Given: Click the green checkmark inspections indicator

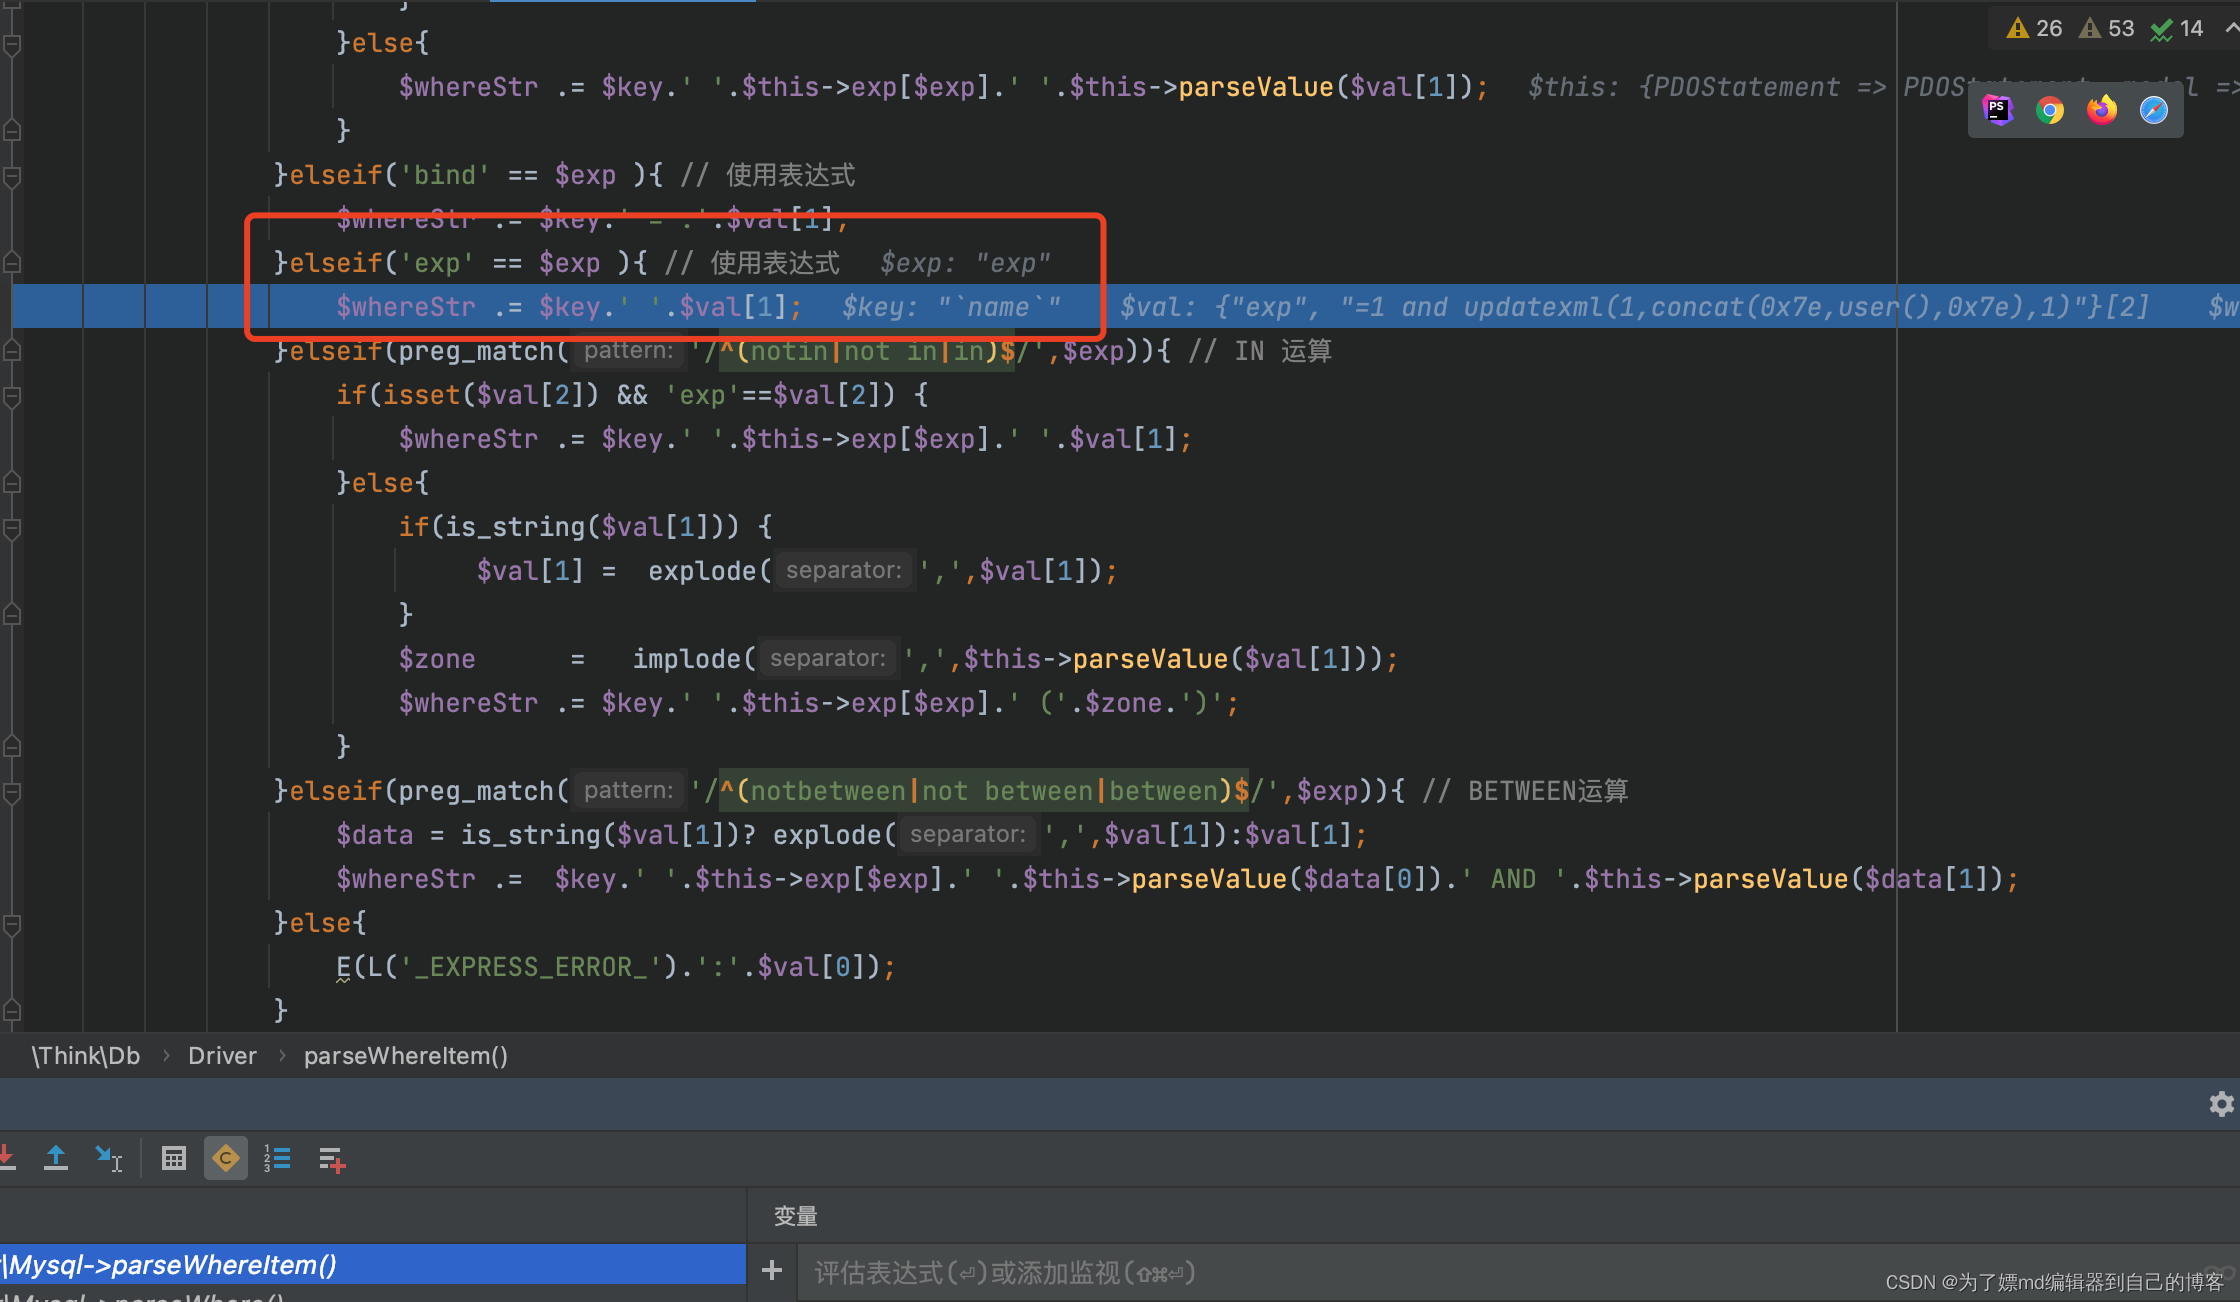Looking at the screenshot, I should (x=2162, y=28).
